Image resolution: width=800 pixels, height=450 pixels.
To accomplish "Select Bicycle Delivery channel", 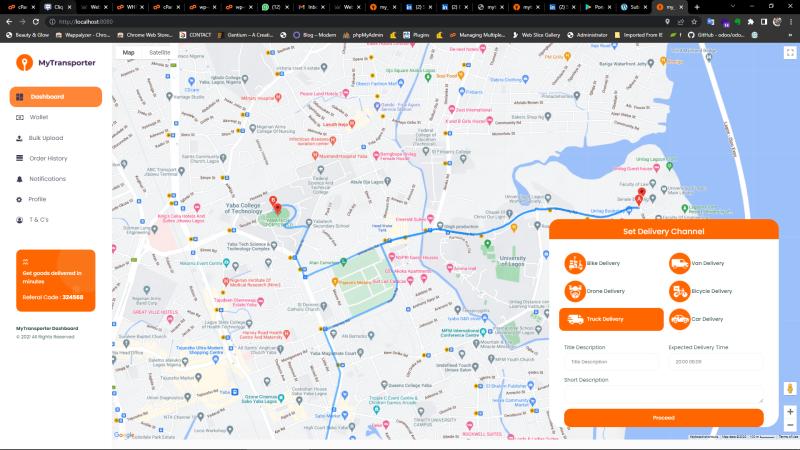I will pyautogui.click(x=701, y=291).
